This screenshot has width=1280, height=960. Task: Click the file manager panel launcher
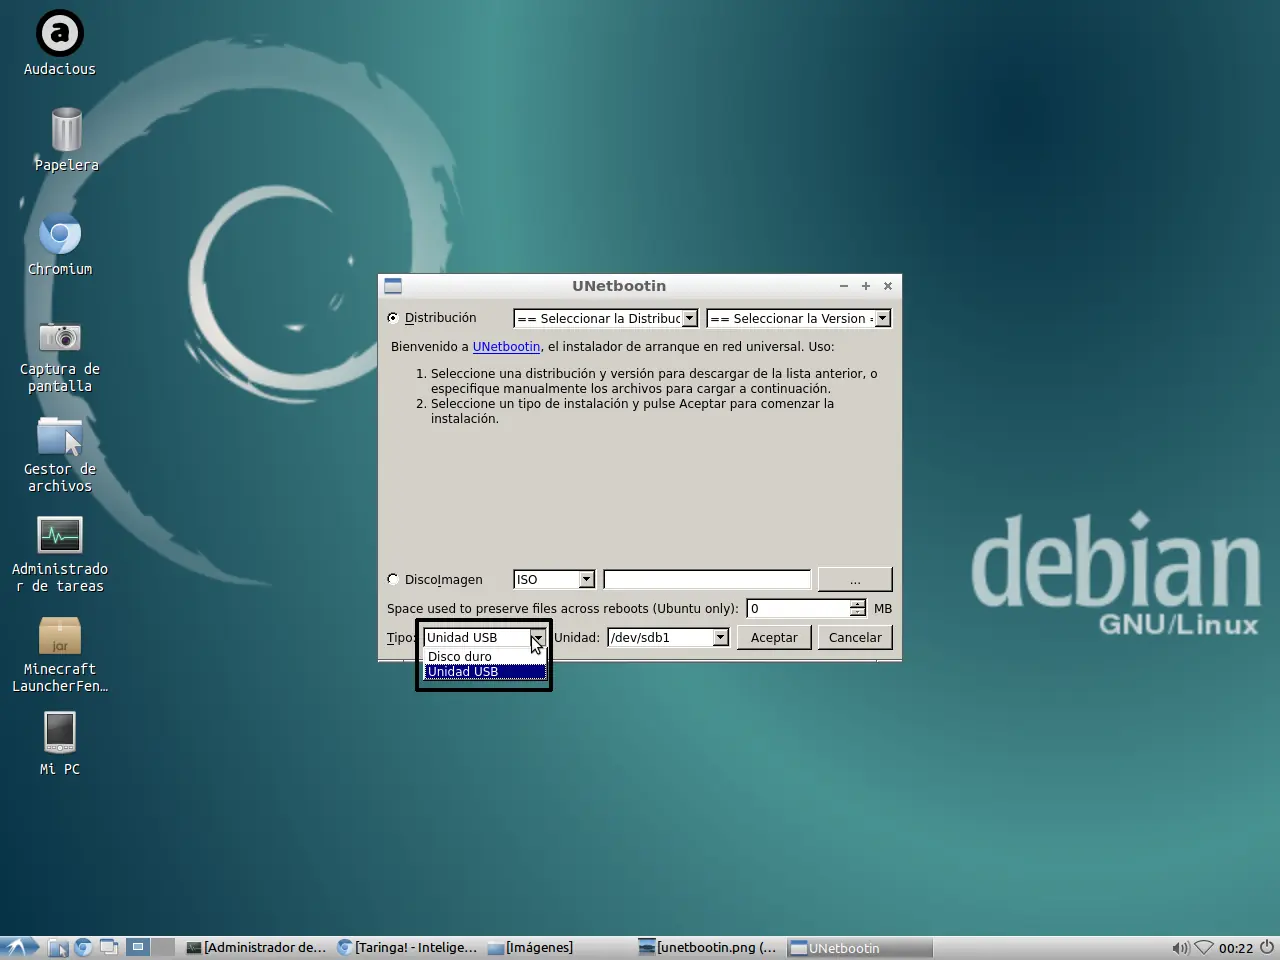59,947
